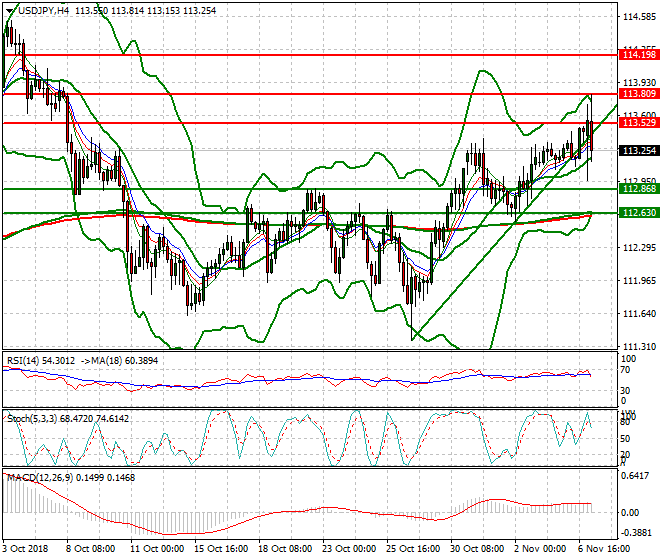Screen dimensions: 660x560
Task: Select the green 112.868 support level label
Action: [639, 189]
